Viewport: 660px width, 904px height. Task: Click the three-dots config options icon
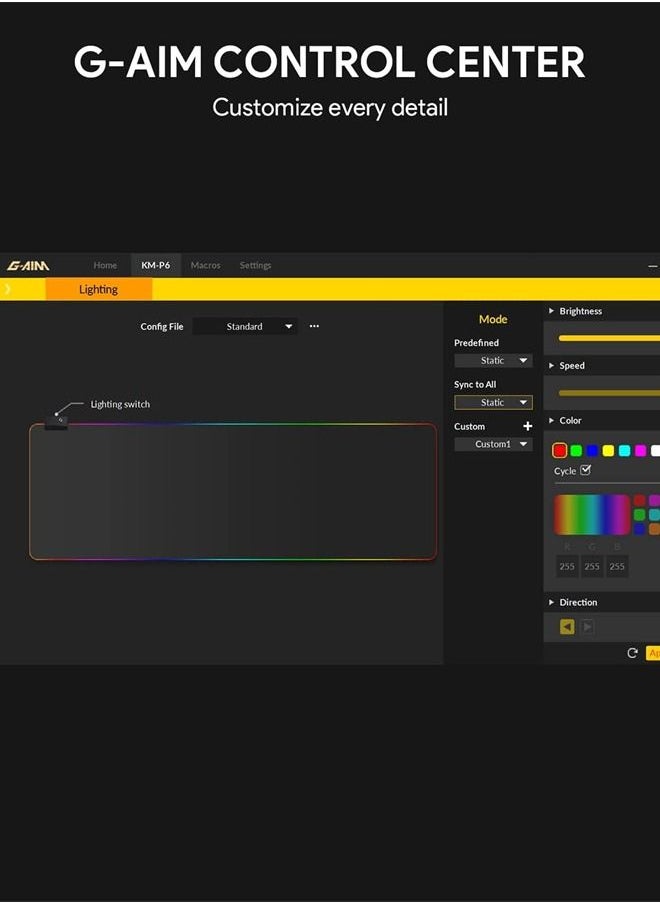click(314, 326)
